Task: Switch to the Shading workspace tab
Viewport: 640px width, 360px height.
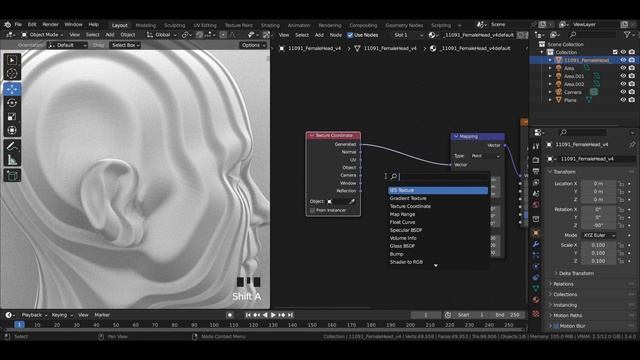Action: (x=270, y=25)
